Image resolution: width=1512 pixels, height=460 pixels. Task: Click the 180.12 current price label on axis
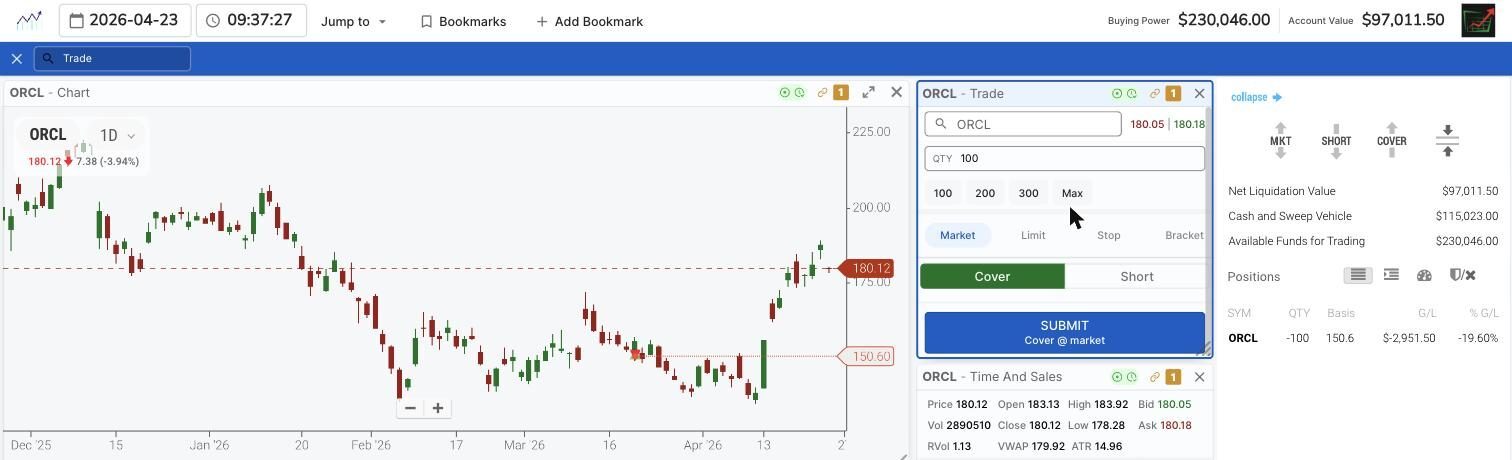(868, 268)
